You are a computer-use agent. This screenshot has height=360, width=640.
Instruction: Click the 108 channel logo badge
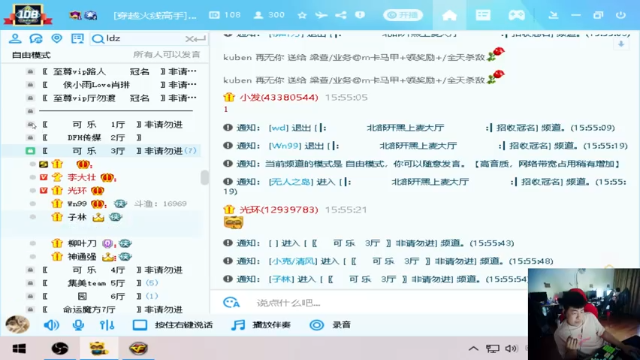tap(28, 15)
